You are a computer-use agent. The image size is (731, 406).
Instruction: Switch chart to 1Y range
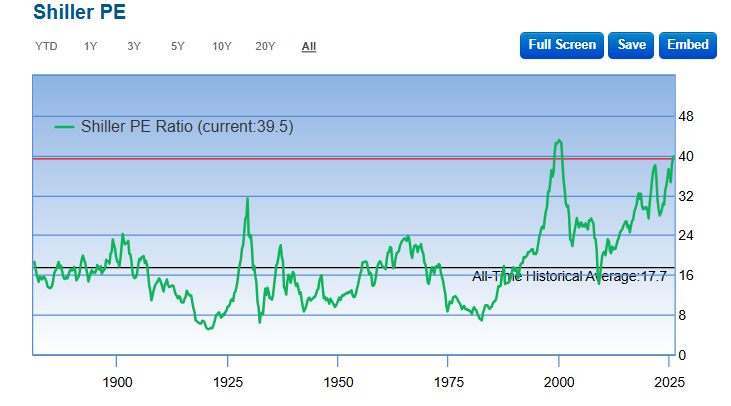(x=90, y=47)
